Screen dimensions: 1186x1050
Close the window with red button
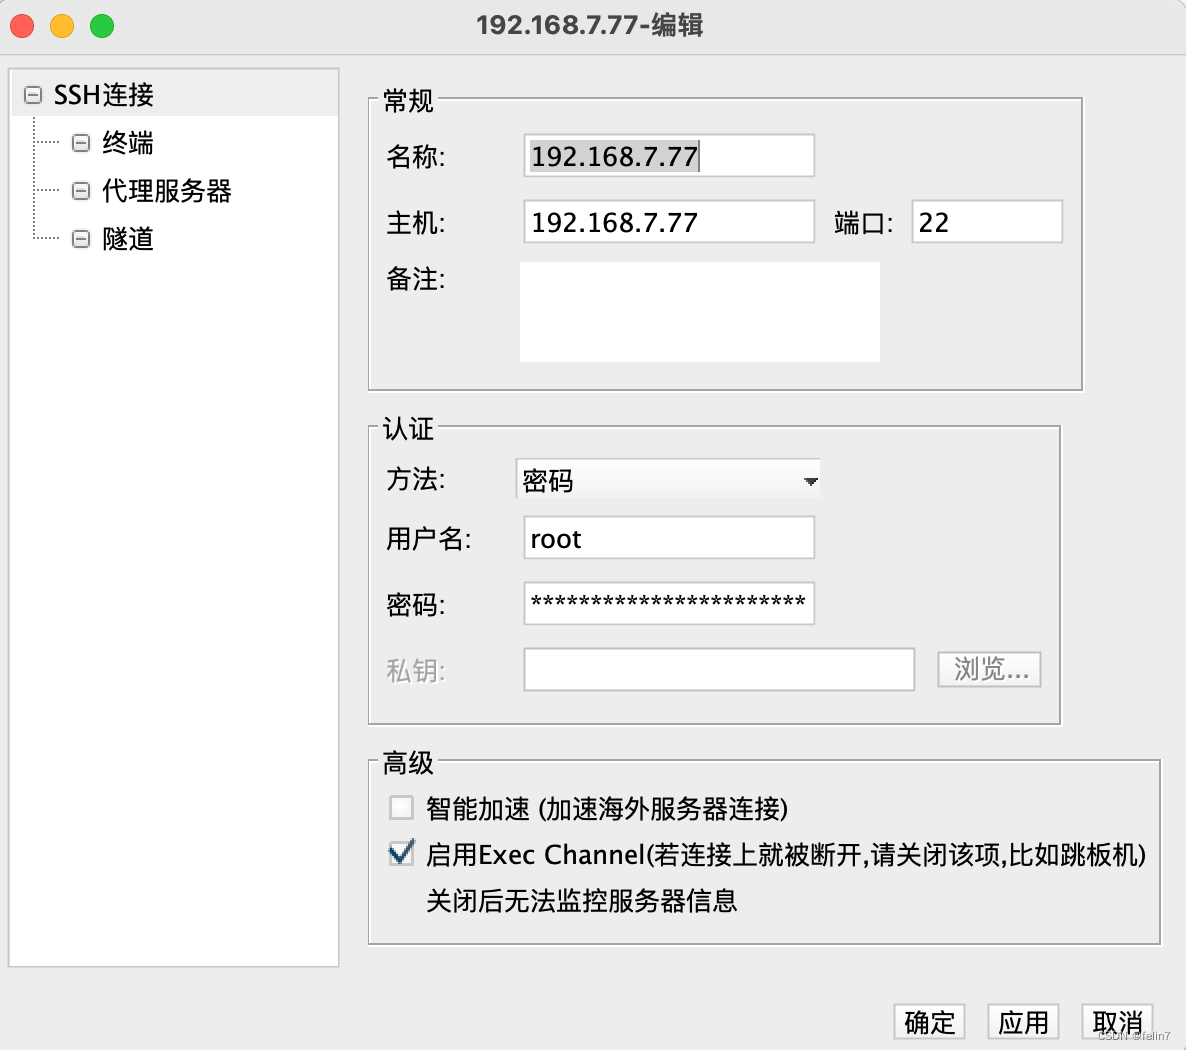click(22, 26)
